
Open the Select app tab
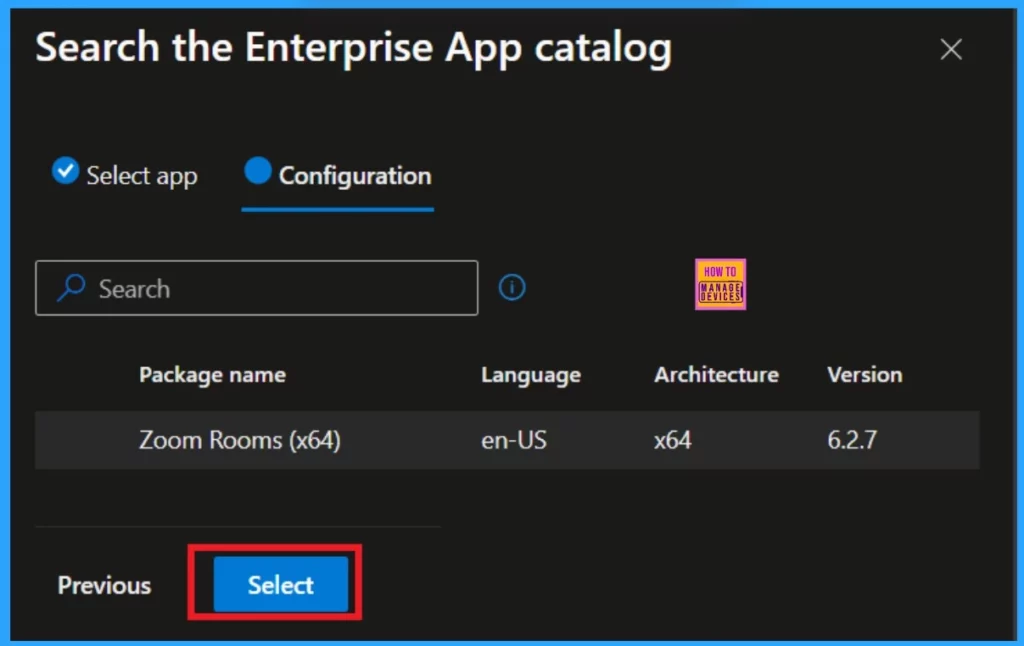pyautogui.click(x=125, y=175)
